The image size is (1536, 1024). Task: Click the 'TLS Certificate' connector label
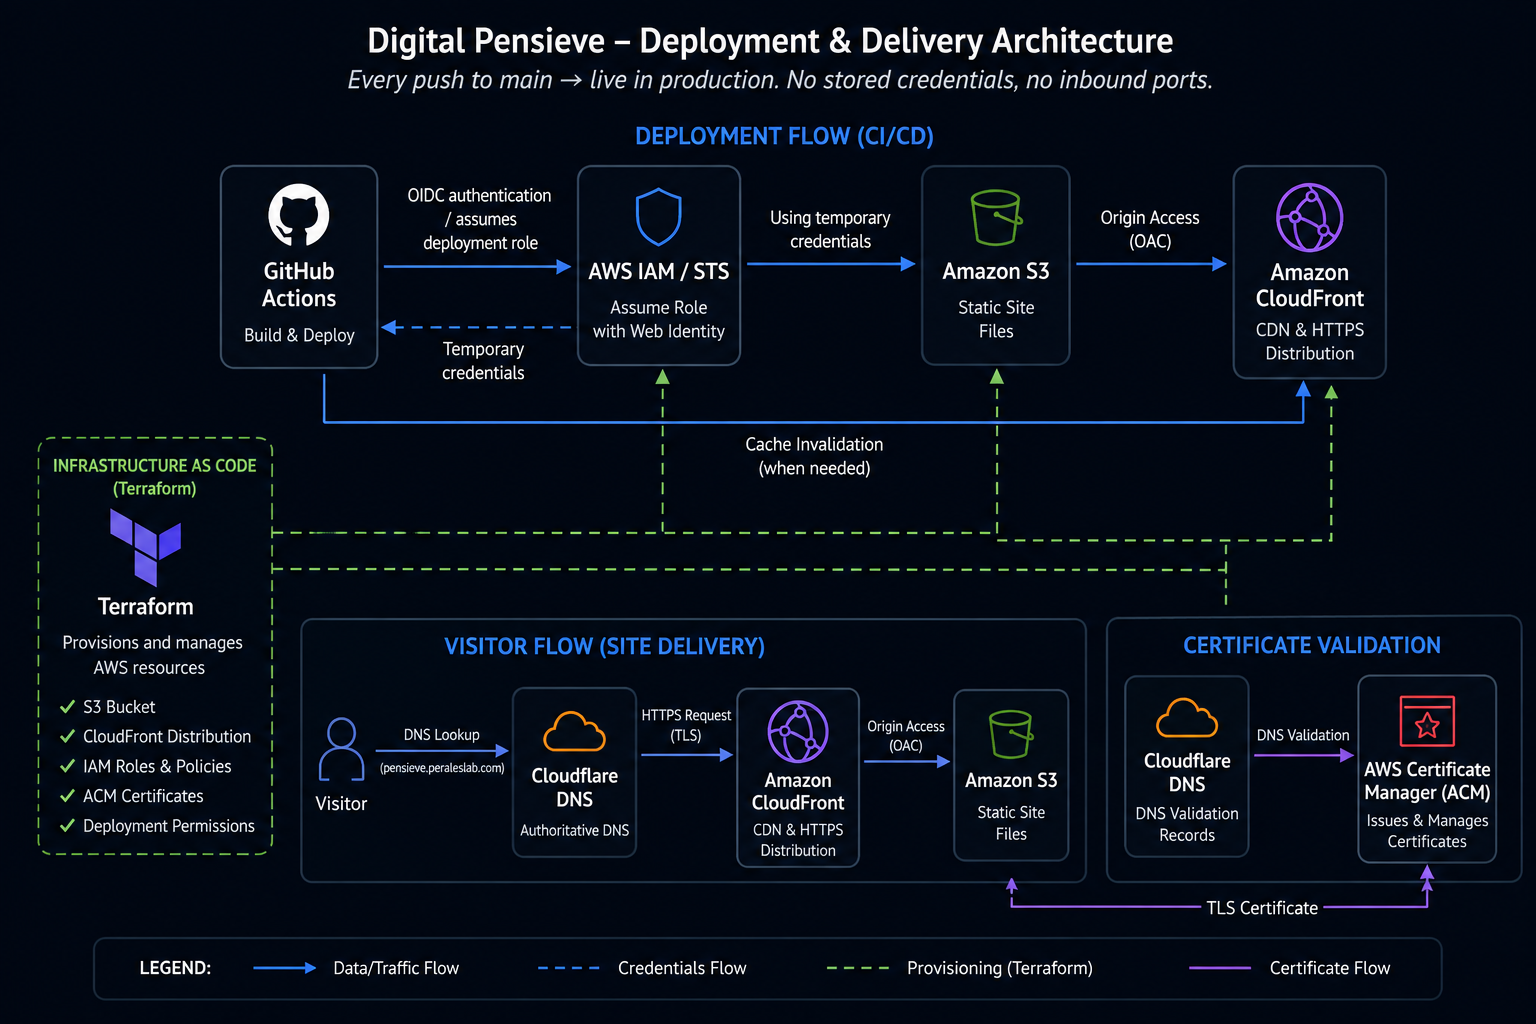1262,908
